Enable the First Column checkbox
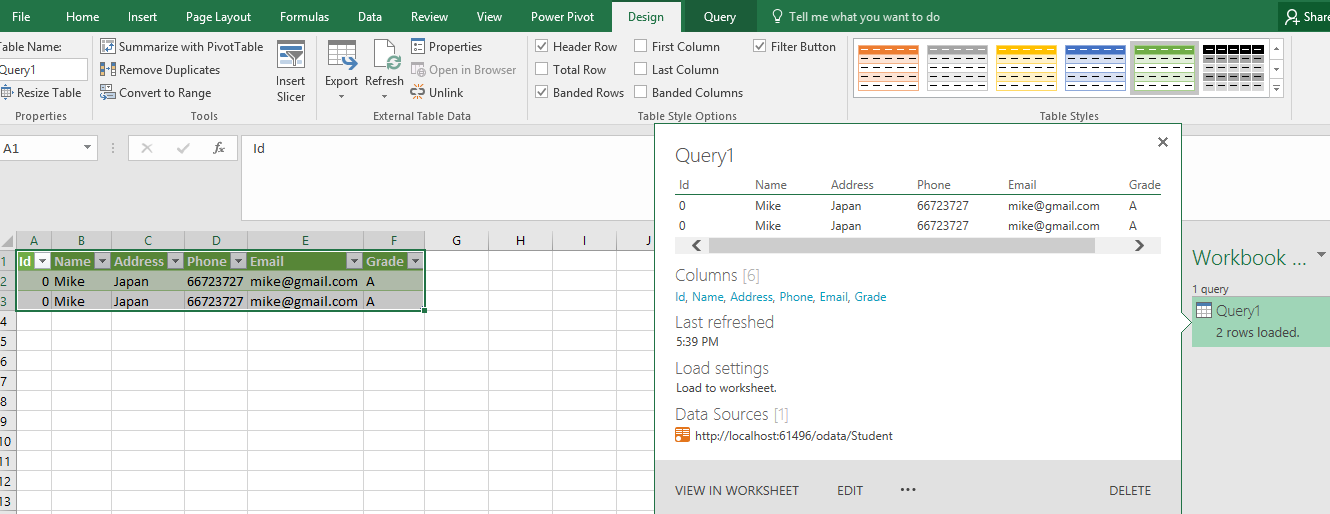 [x=640, y=47]
